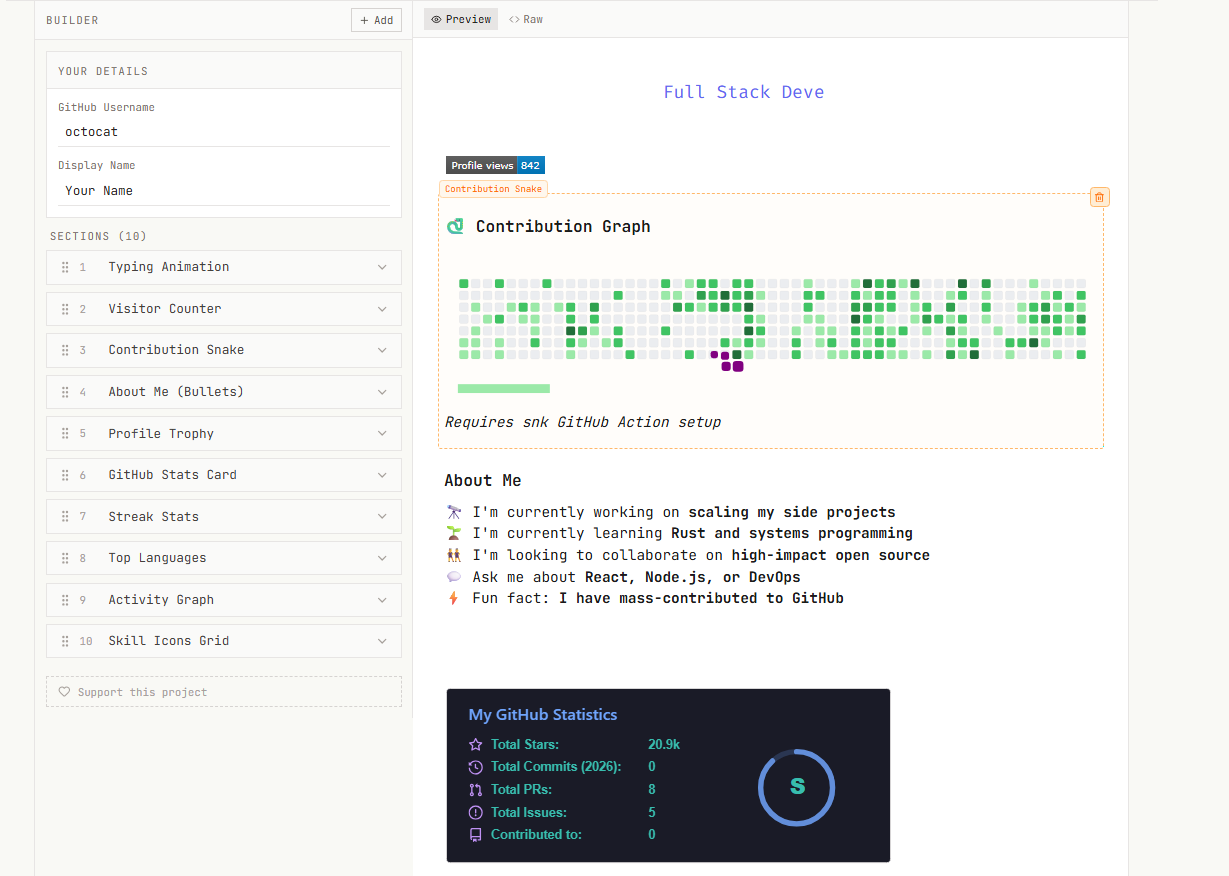
Task: Click the 'Requires snk GitHub Action setup' note
Action: [x=583, y=422]
